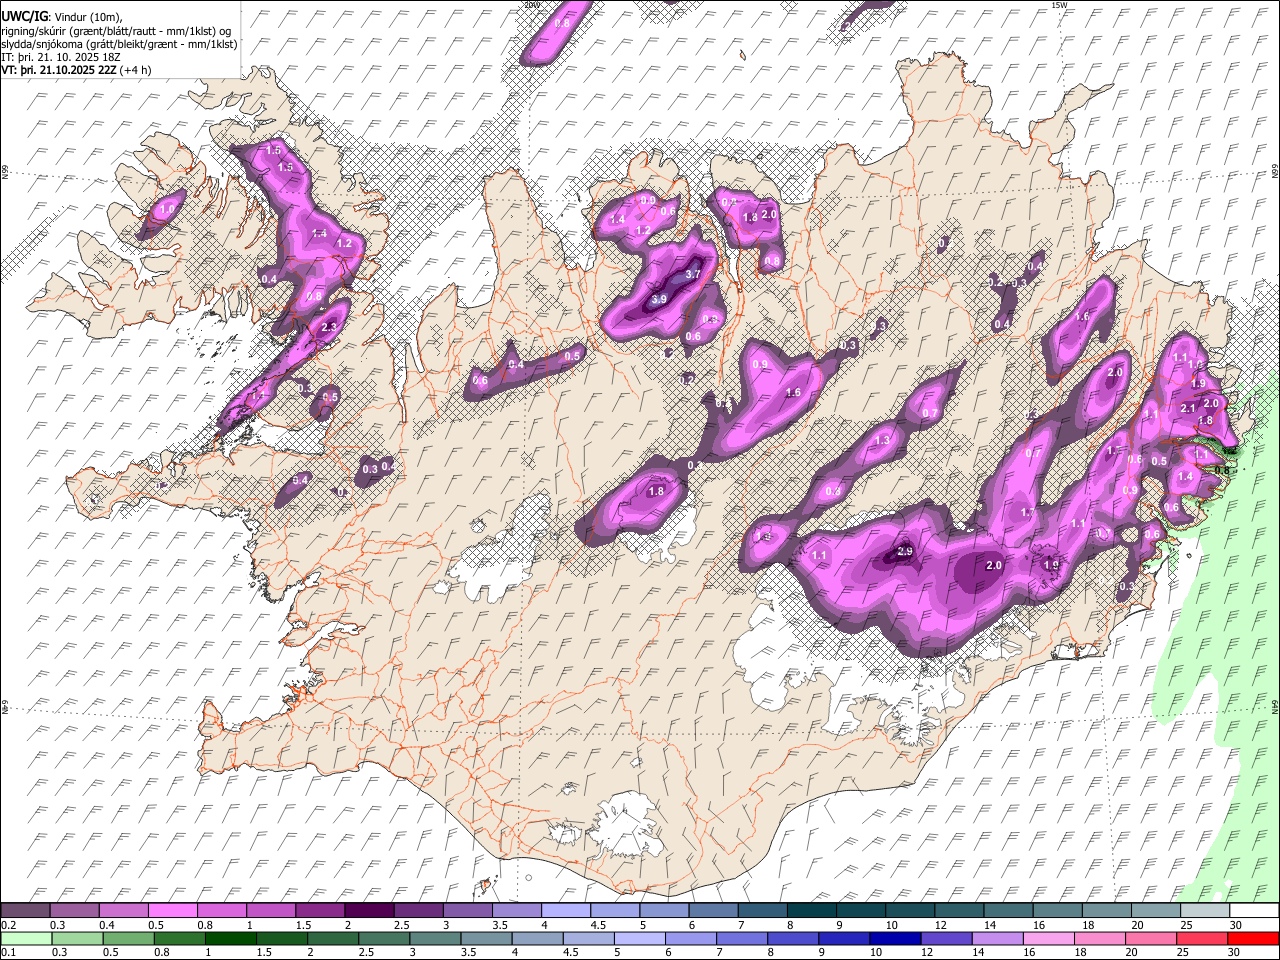
Task: Click darkest green bottom-row swatch starting at 1
Action: [x=230, y=938]
